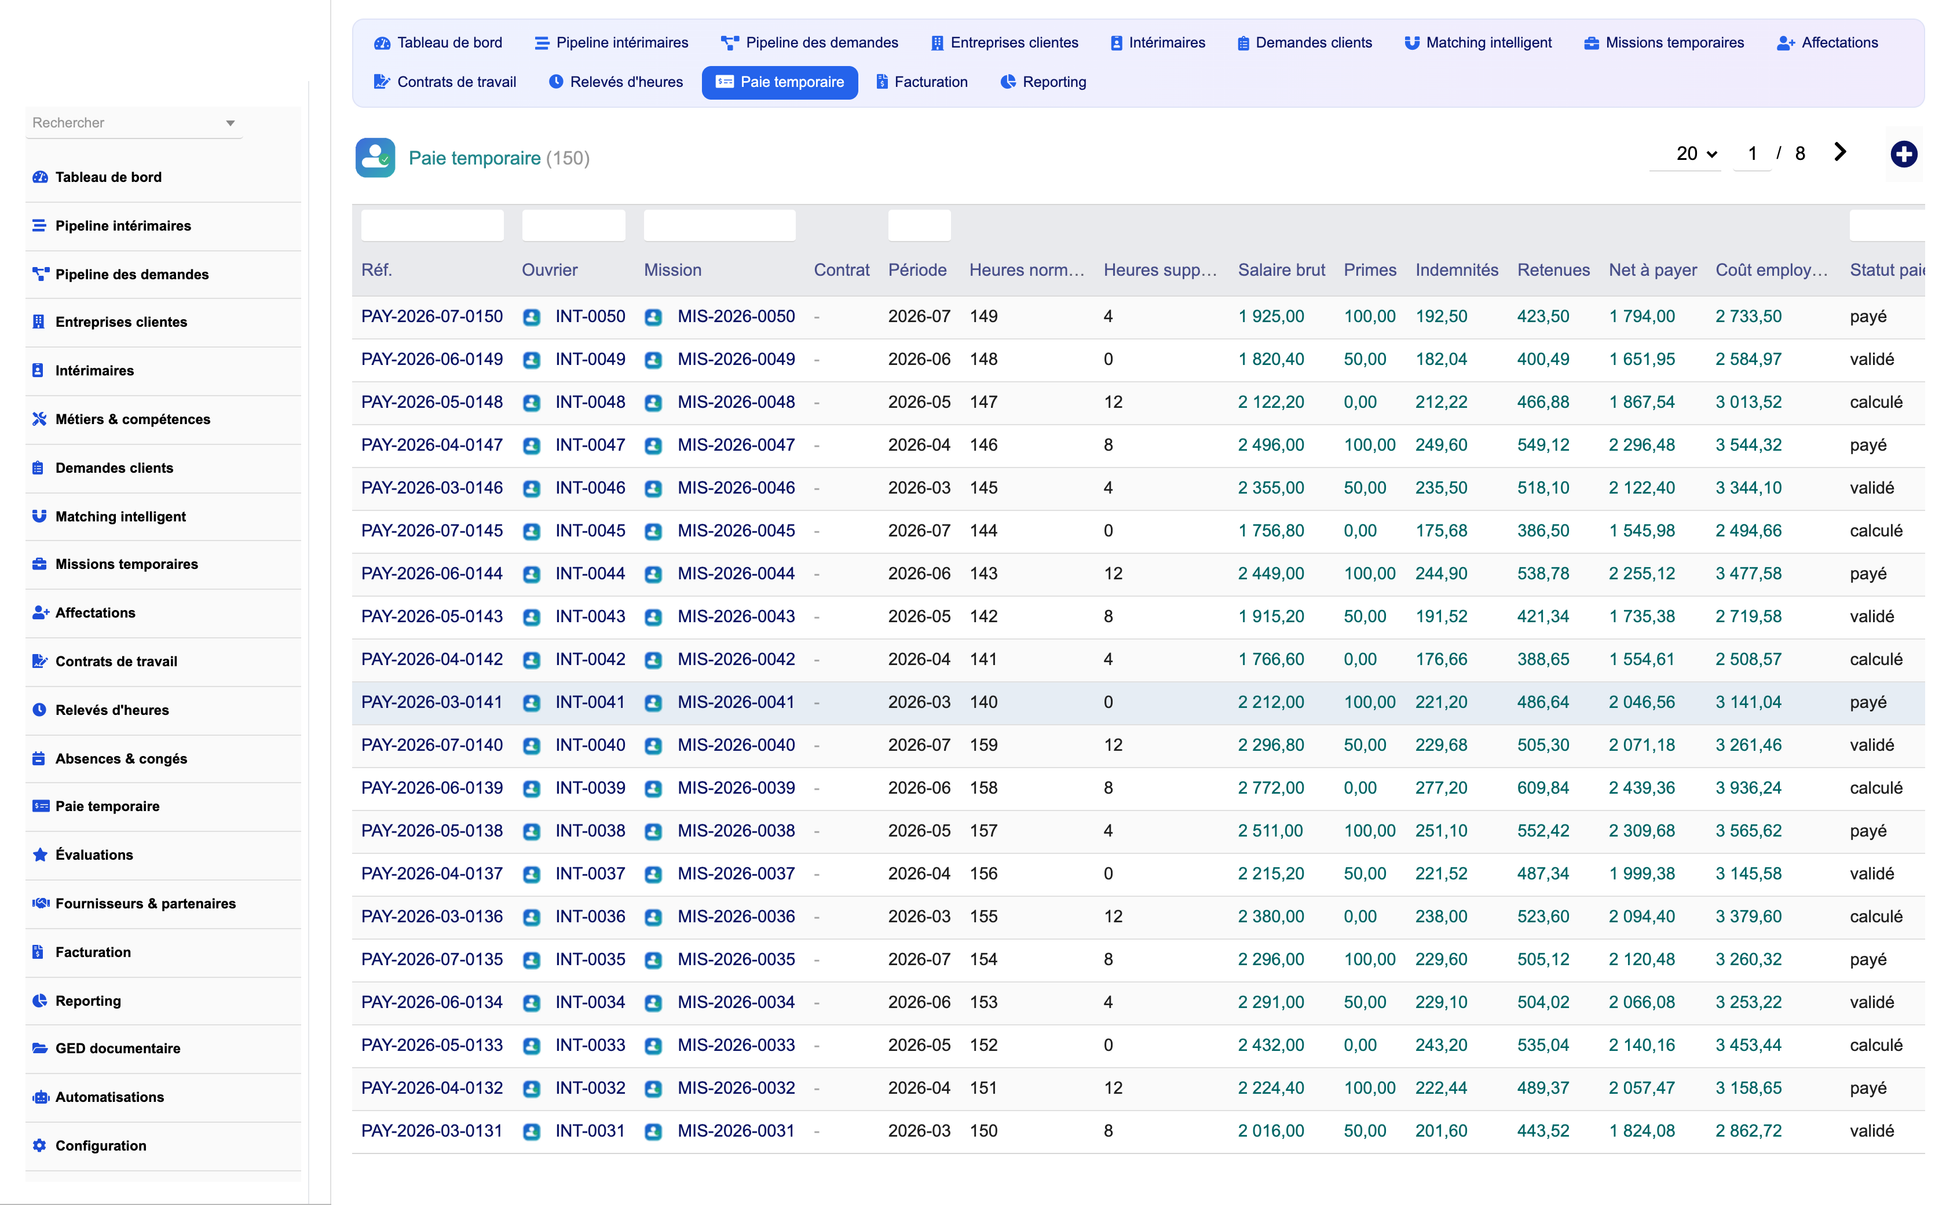Click the worker icon beside INT-0050
This screenshot has height=1205, width=1946.
tap(532, 317)
